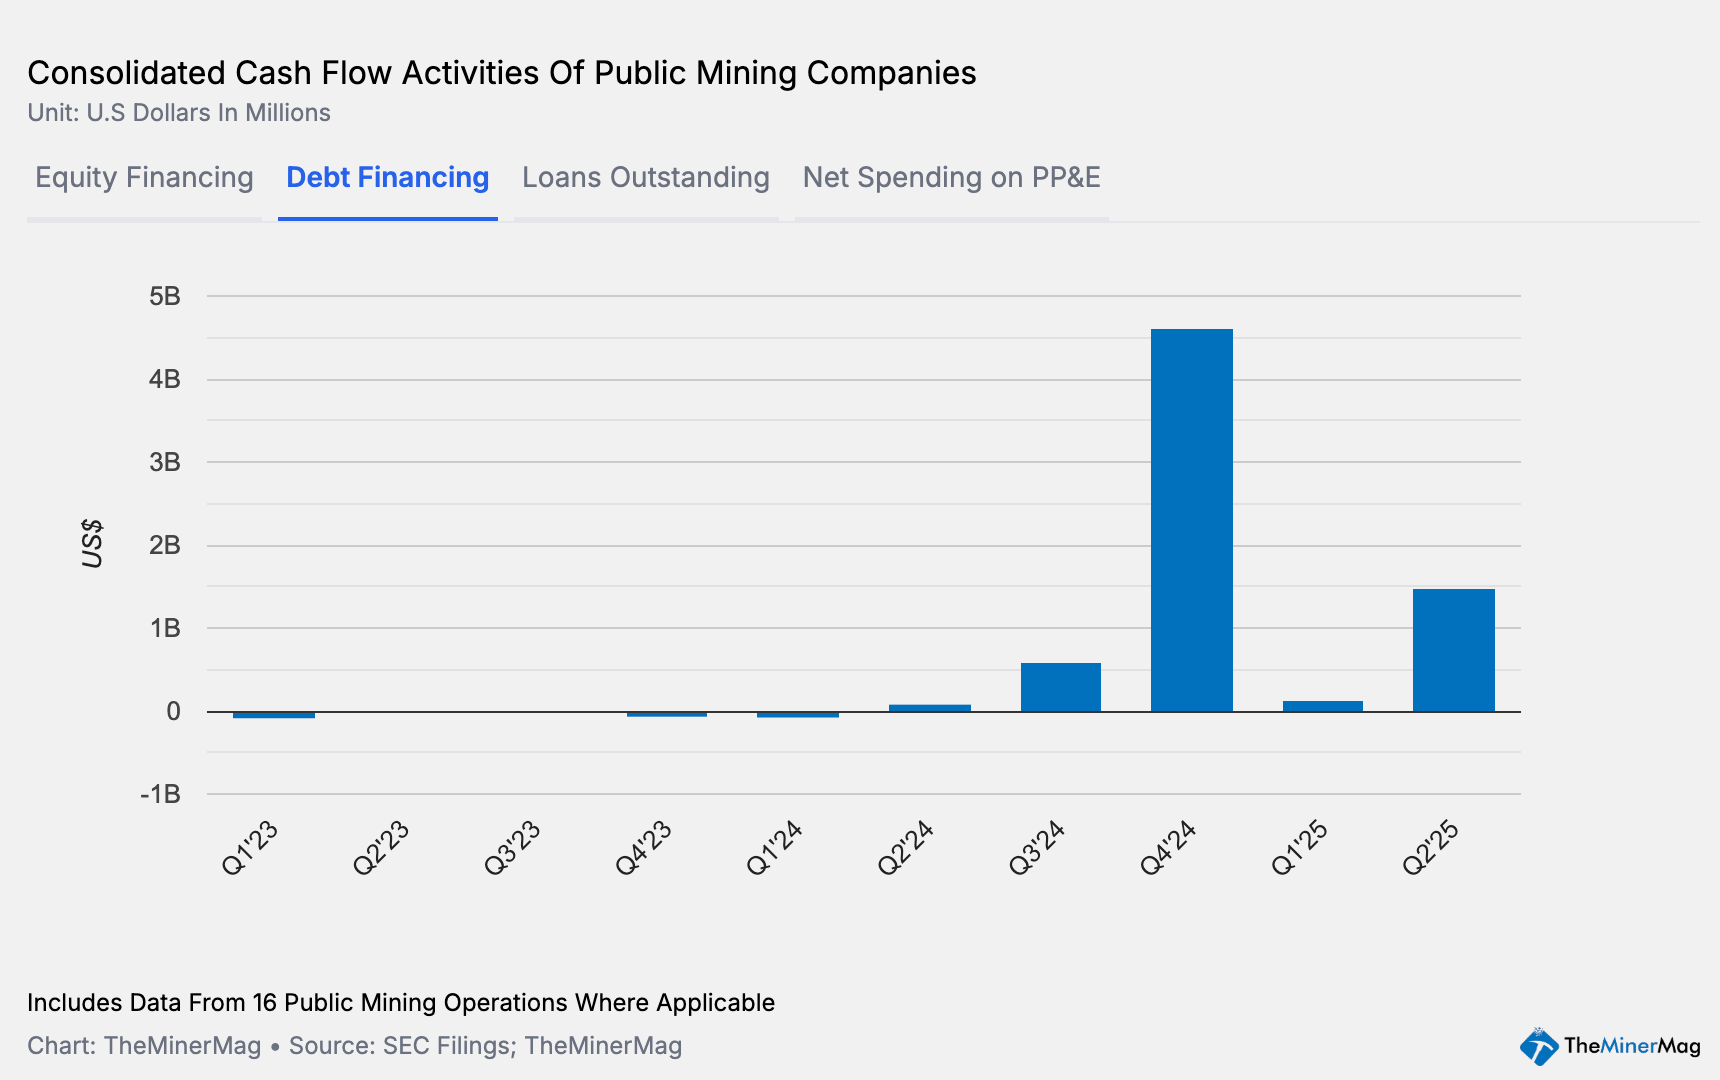
Task: Open the Loans Outstanding tab
Action: (x=645, y=178)
